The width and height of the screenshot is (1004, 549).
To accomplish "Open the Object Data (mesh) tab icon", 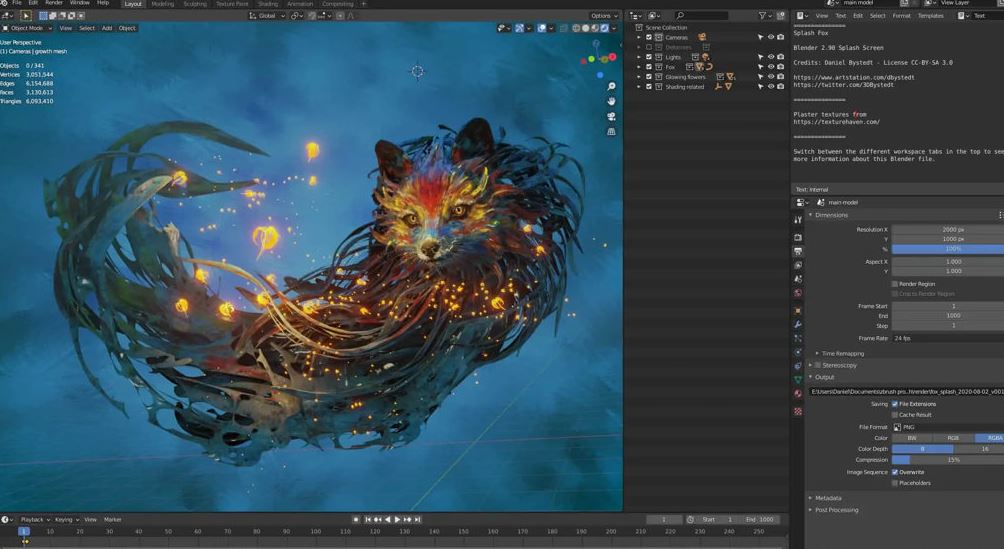I will [798, 380].
